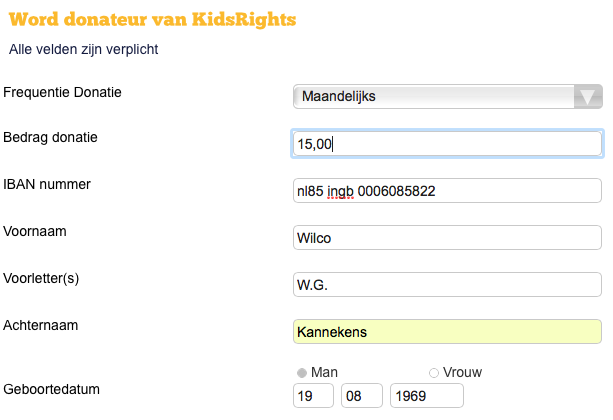Select the Man radio button
This screenshot has width=613, height=420.
pos(302,372)
